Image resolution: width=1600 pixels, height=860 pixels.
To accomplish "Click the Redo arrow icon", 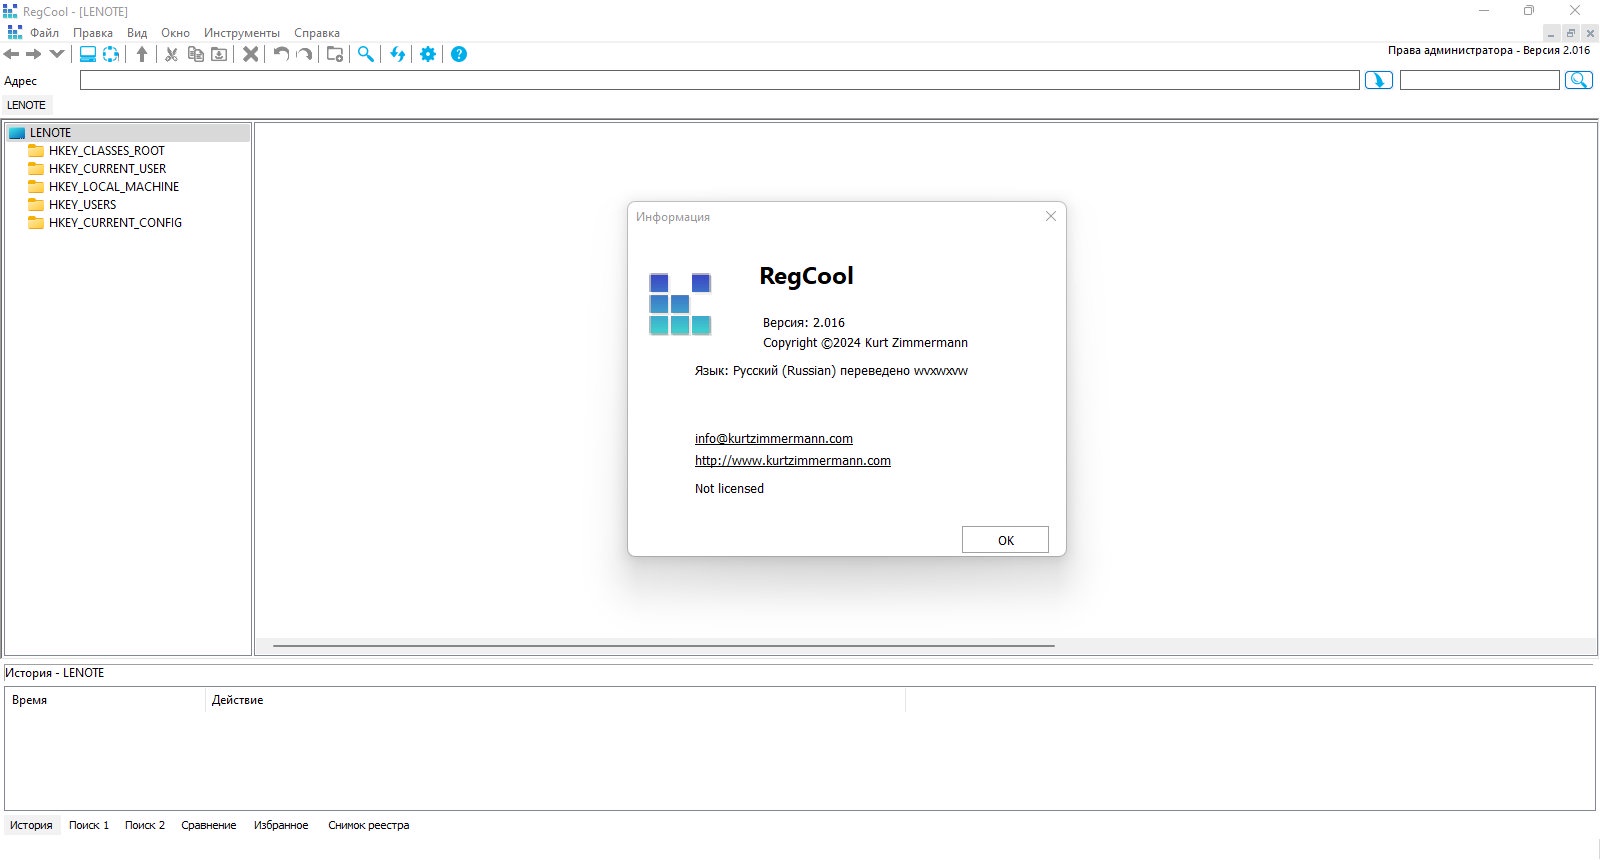I will coord(304,54).
